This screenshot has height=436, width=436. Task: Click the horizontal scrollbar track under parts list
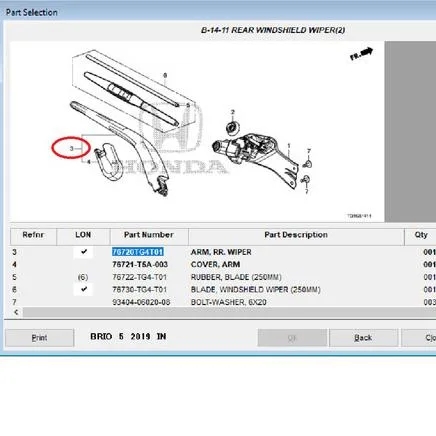pyautogui.click(x=229, y=313)
